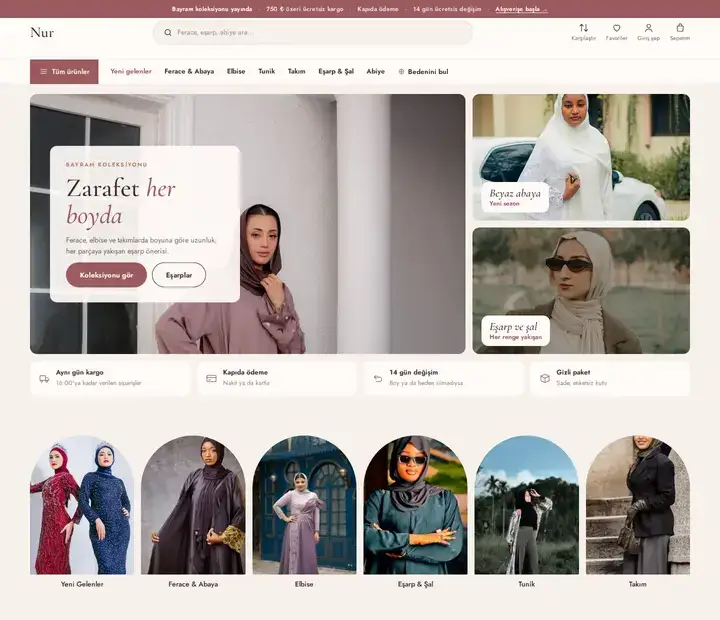Click the truck icon for Aynı gün kargo
Screen dimensions: 720x620
tap(44, 379)
